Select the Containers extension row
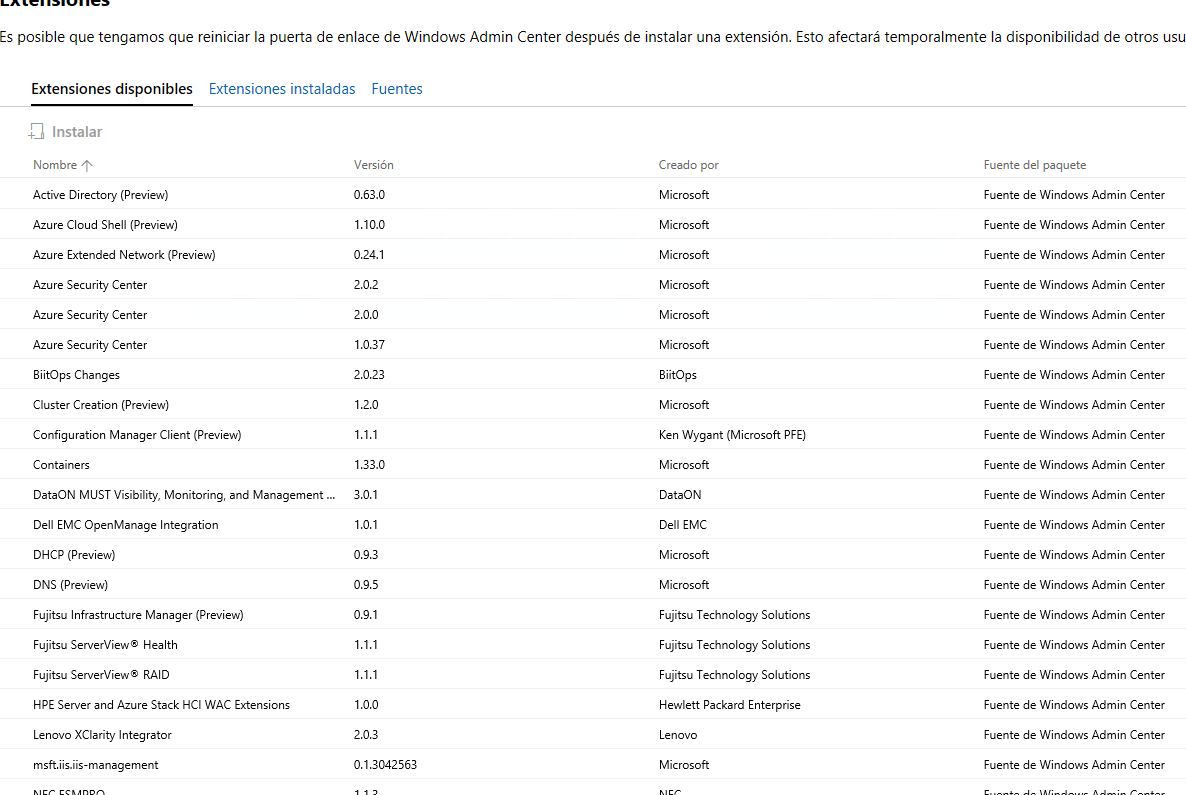This screenshot has width=1186, height=795. [x=61, y=465]
